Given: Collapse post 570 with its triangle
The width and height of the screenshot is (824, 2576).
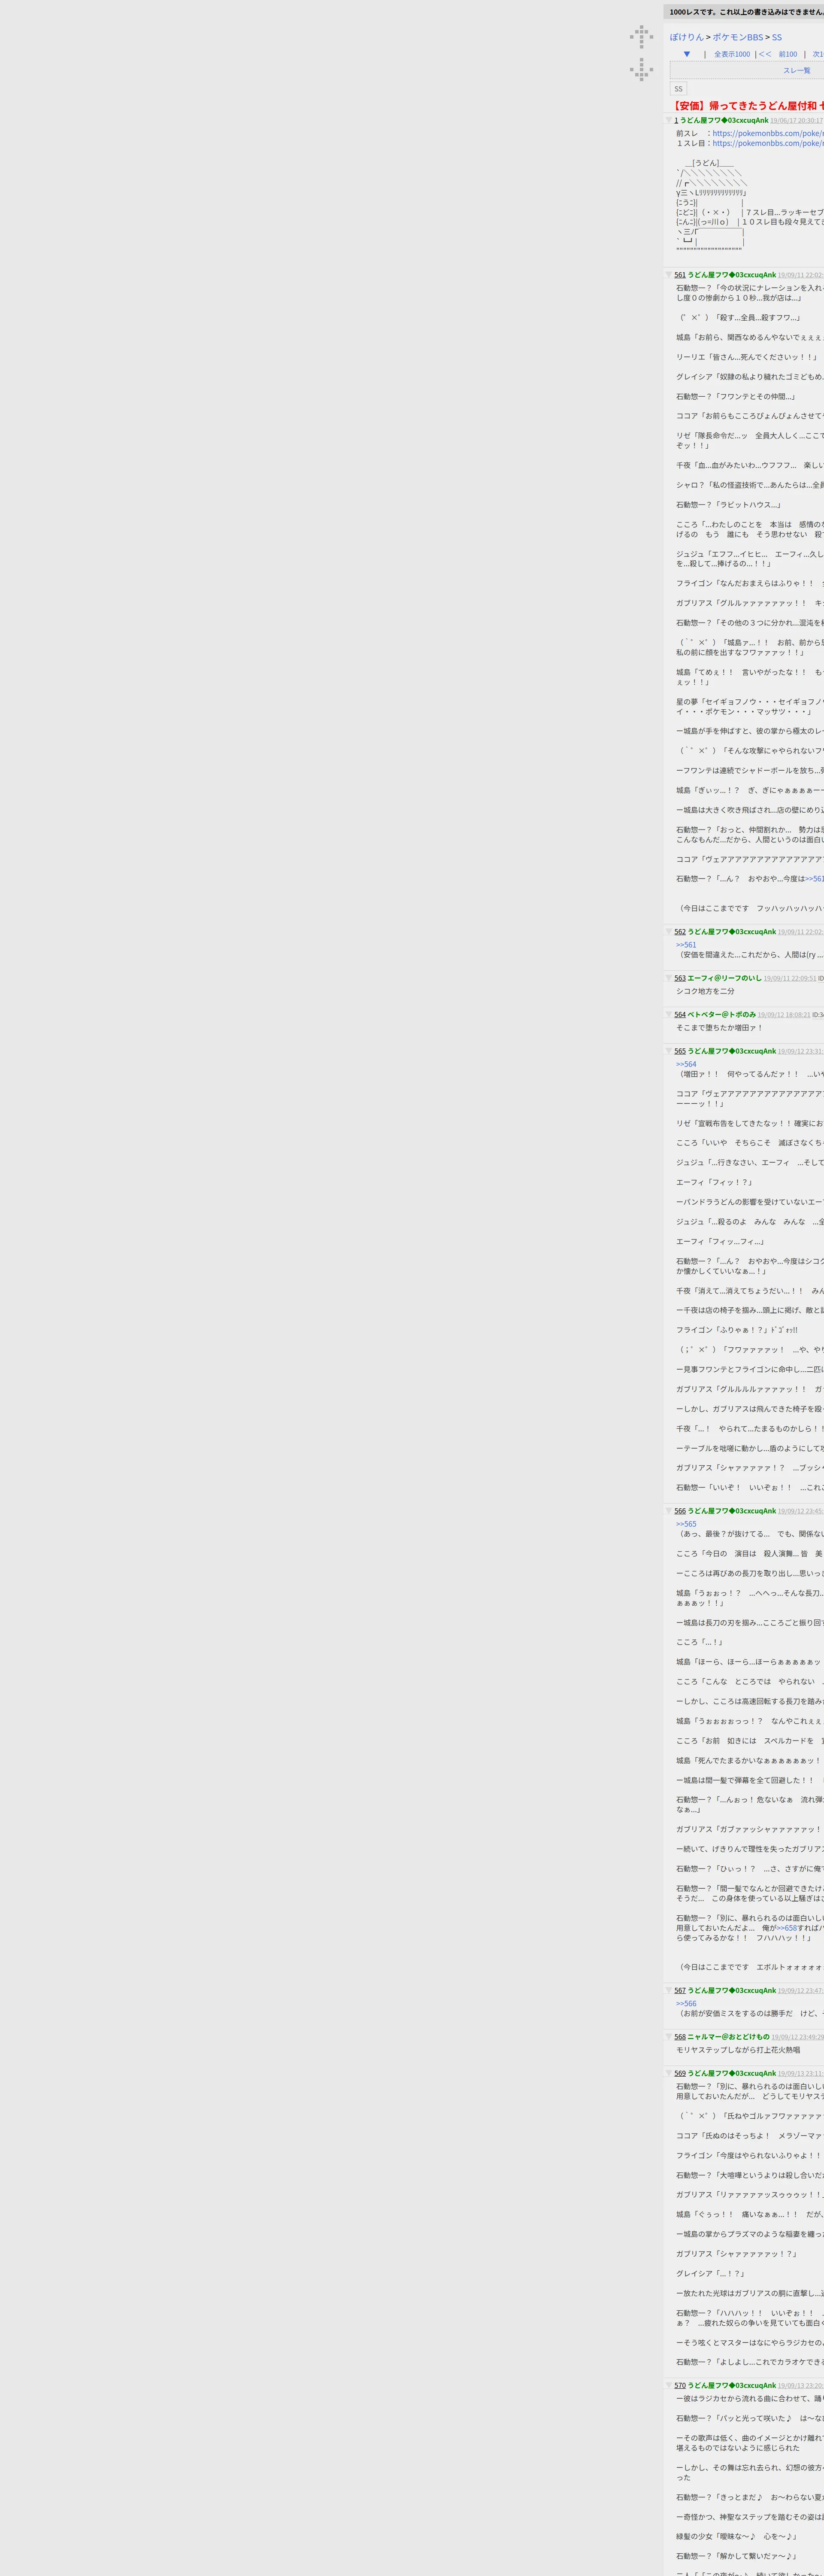Looking at the screenshot, I should [669, 2385].
